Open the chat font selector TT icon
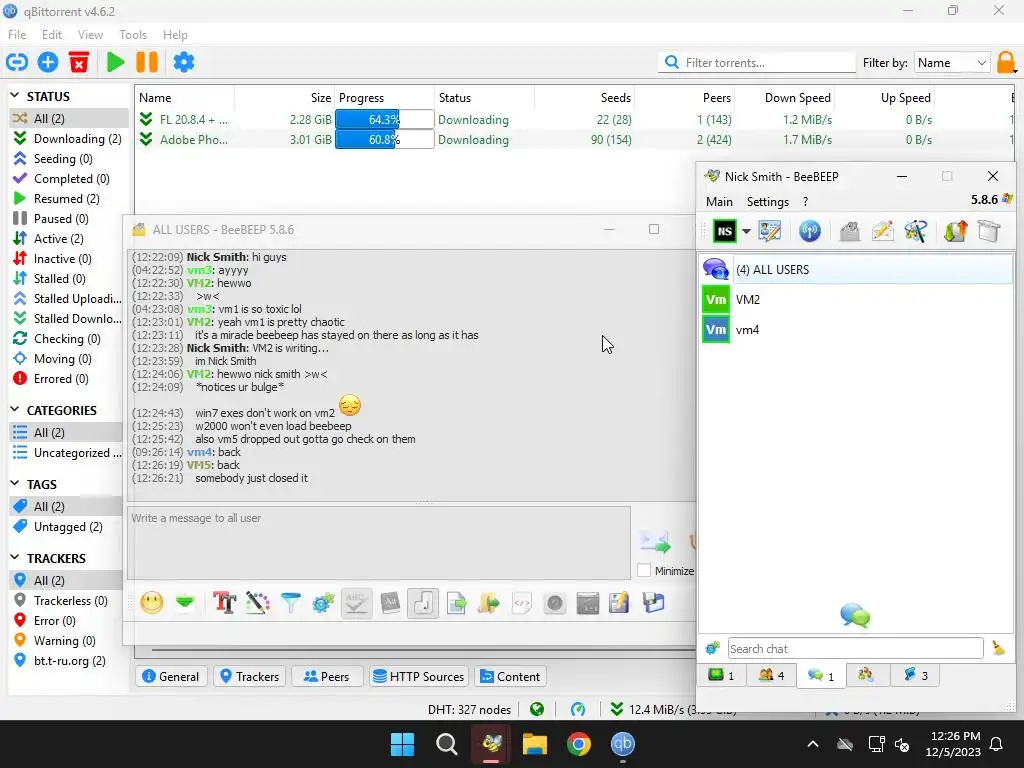The image size is (1024, 768). click(x=224, y=602)
